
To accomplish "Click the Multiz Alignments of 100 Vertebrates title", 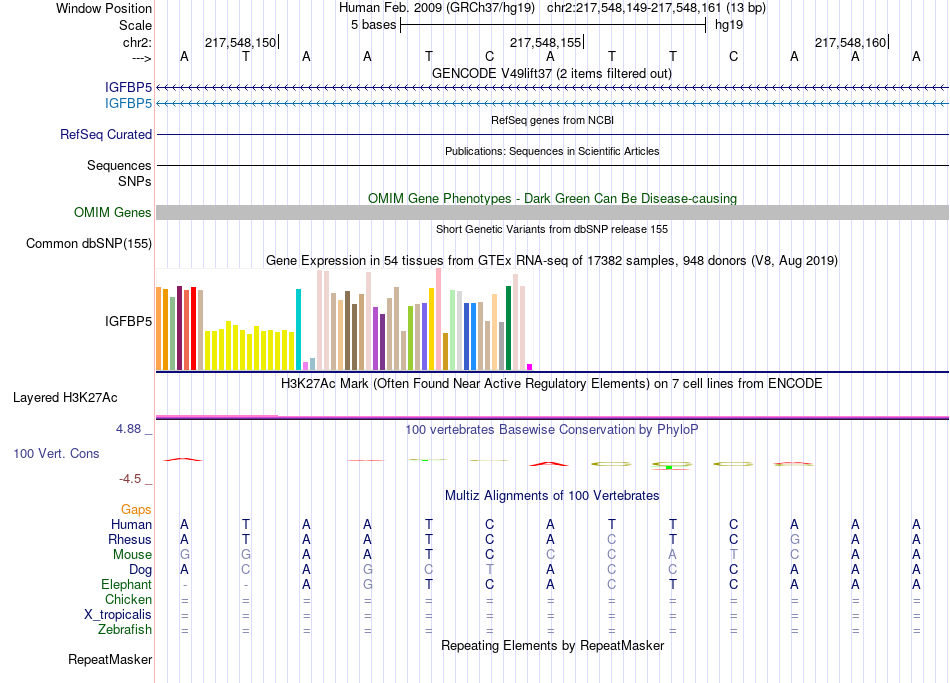I will click(x=552, y=496).
